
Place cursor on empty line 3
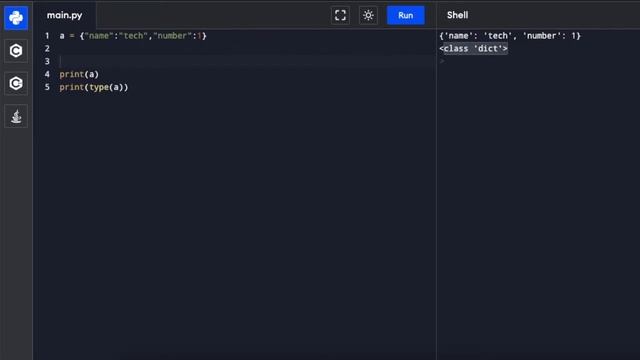[x=247, y=62]
